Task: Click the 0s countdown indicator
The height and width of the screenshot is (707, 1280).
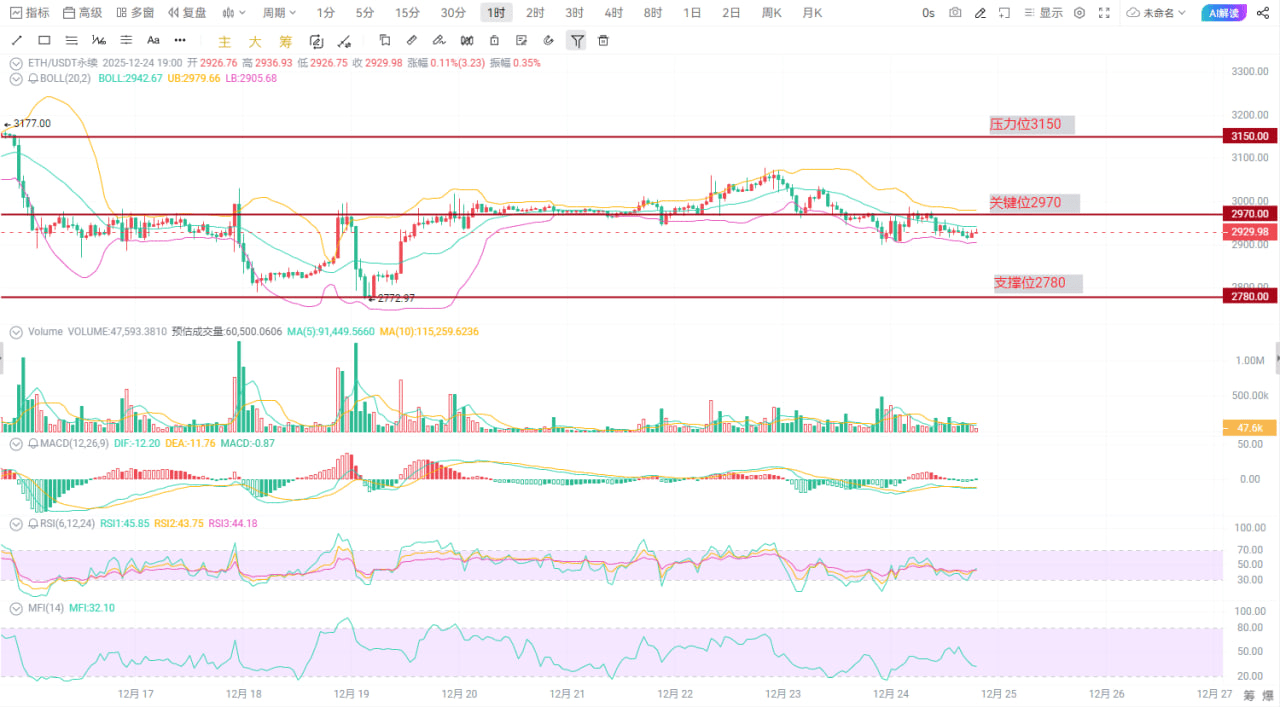Action: pyautogui.click(x=929, y=13)
